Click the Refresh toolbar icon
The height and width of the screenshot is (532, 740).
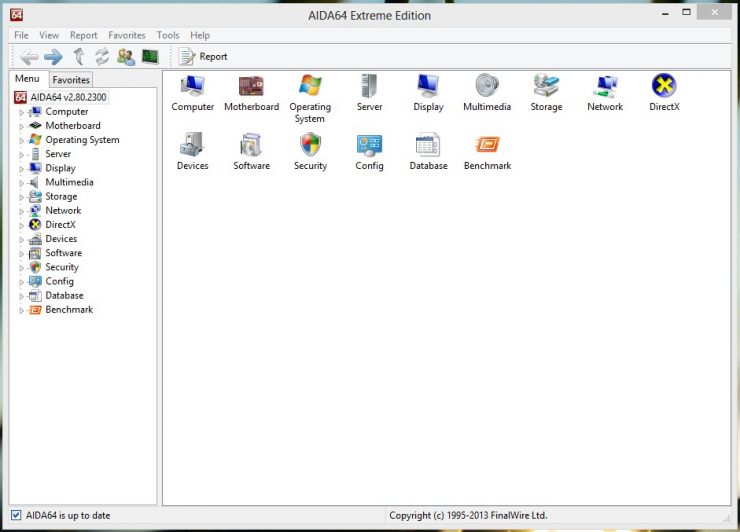(x=102, y=57)
